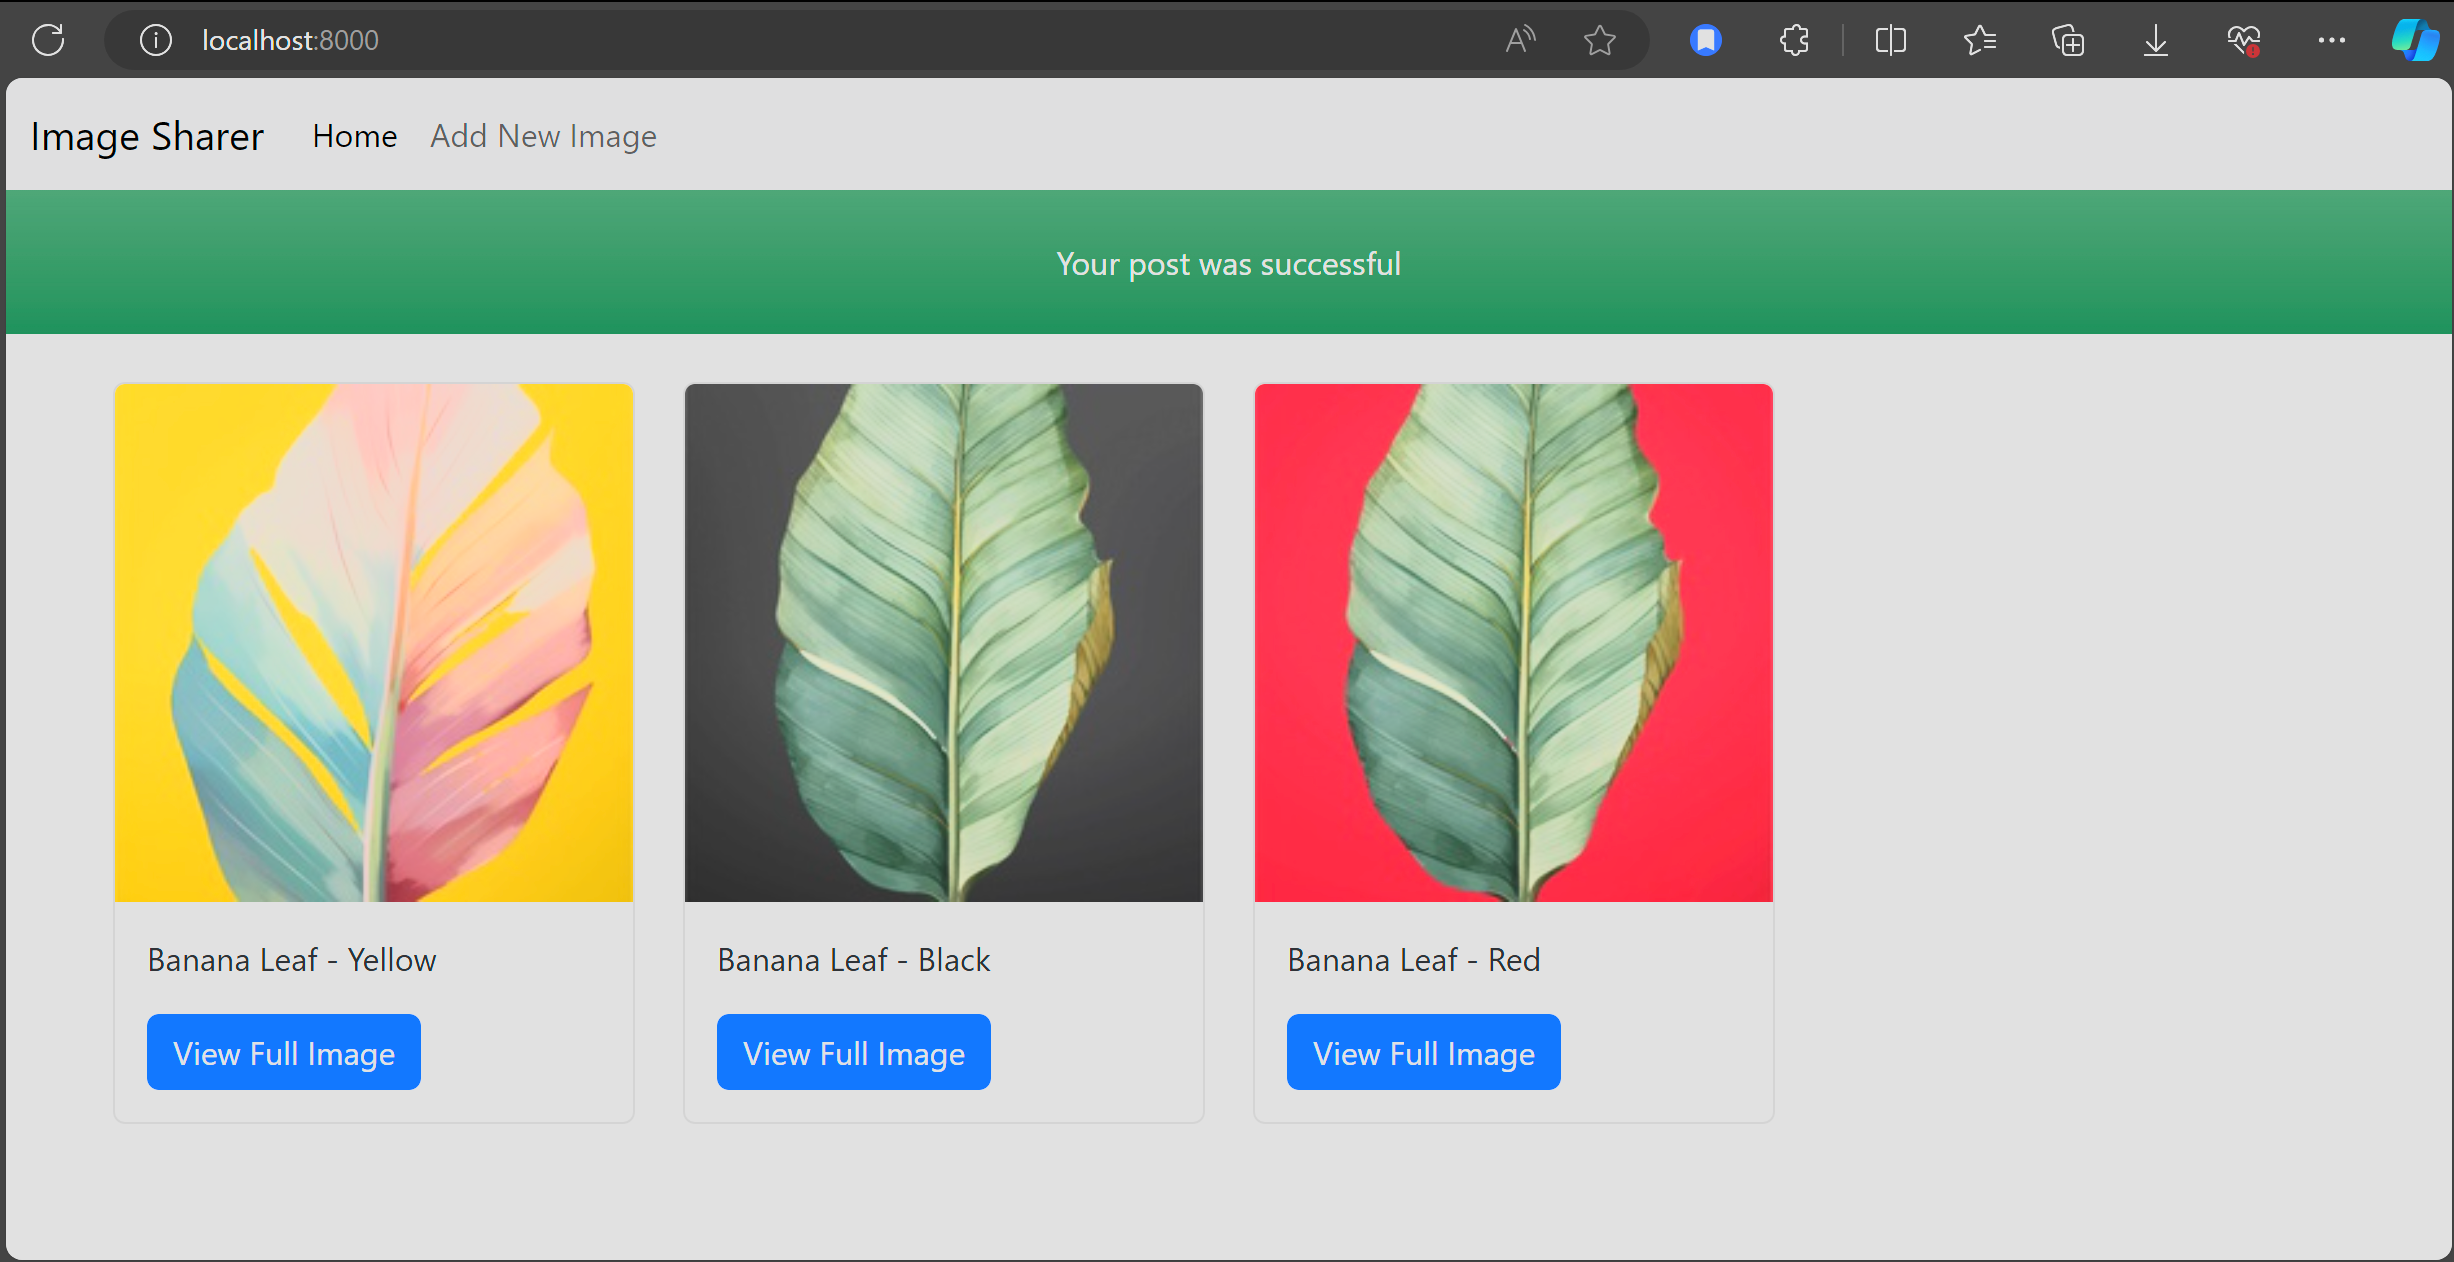Click the 'Banana Leaf - Yellow' title
Viewport: 2454px width, 1262px height.
[292, 960]
